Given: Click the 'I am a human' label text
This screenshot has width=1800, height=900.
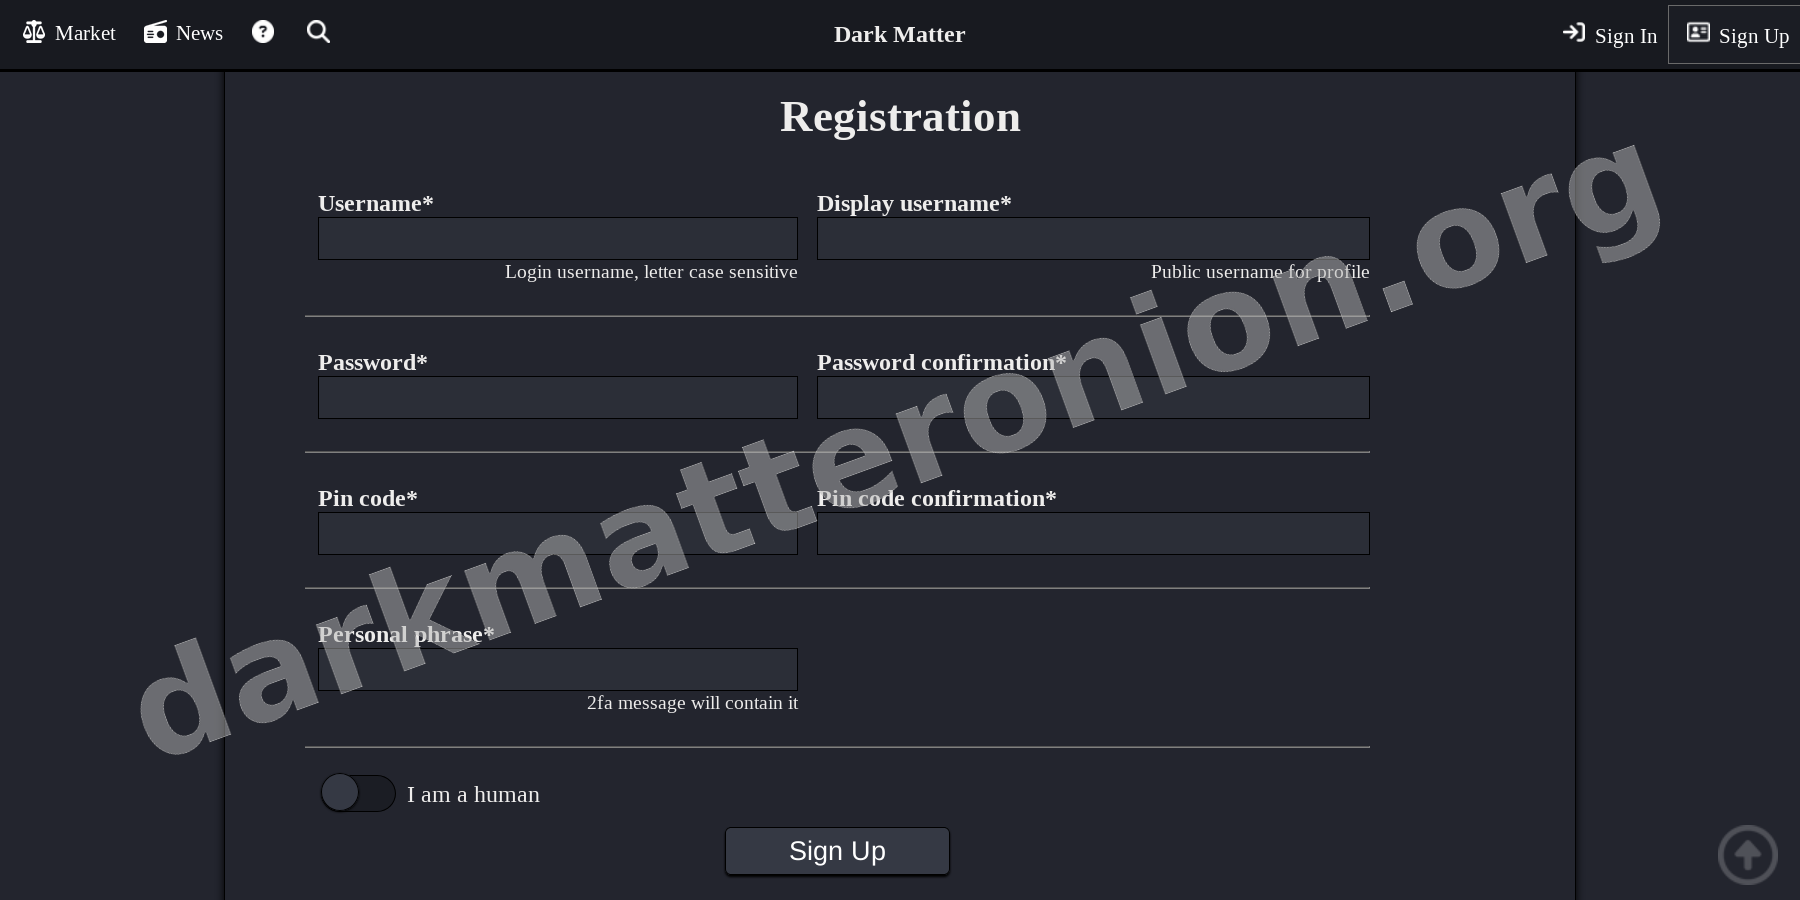Looking at the screenshot, I should pyautogui.click(x=473, y=794).
